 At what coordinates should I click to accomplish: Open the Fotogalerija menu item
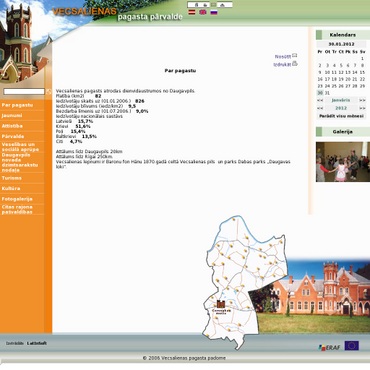(x=17, y=199)
